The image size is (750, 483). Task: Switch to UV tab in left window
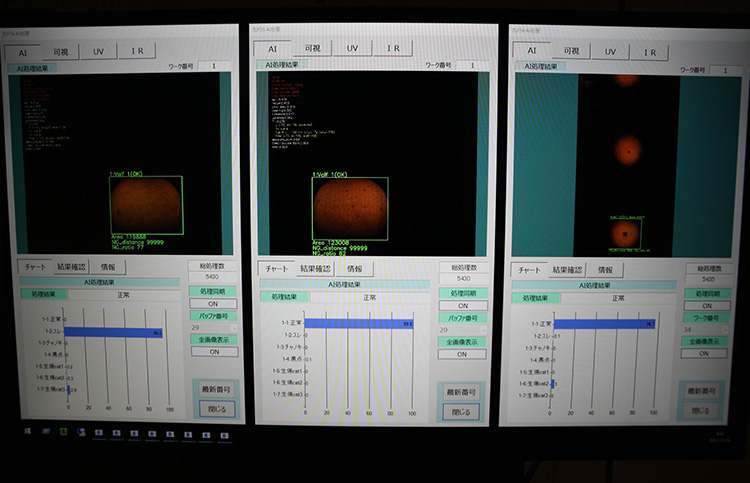tap(98, 51)
